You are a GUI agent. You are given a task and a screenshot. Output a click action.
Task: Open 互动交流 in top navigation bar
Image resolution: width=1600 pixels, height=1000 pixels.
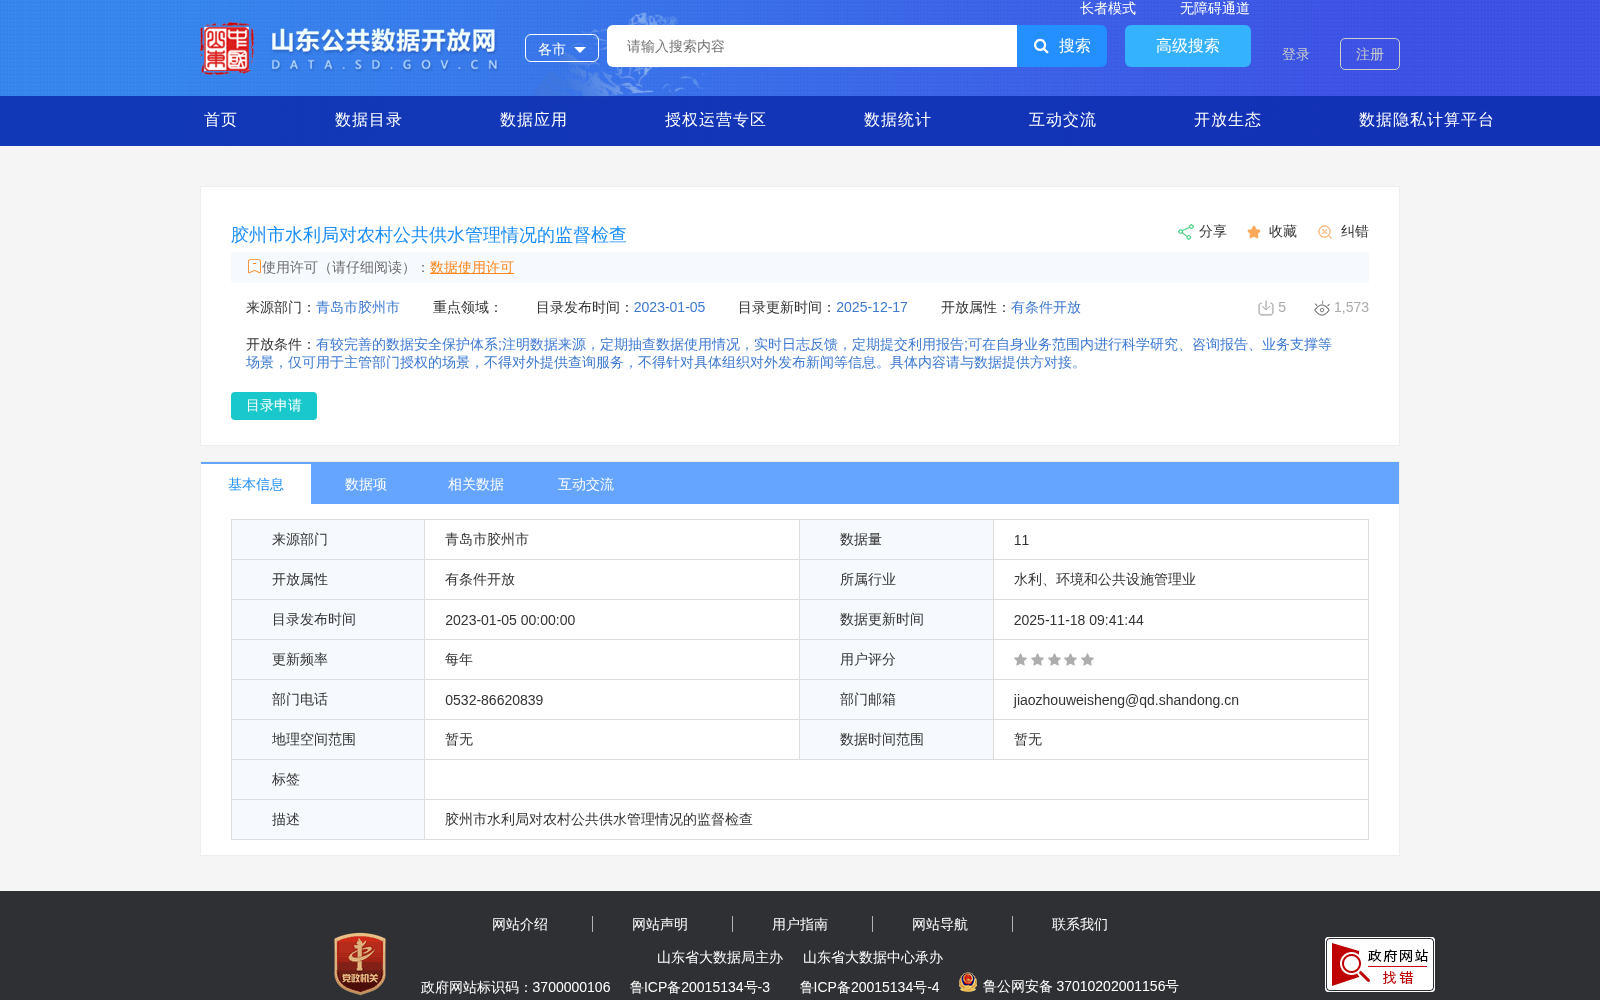1062,120
